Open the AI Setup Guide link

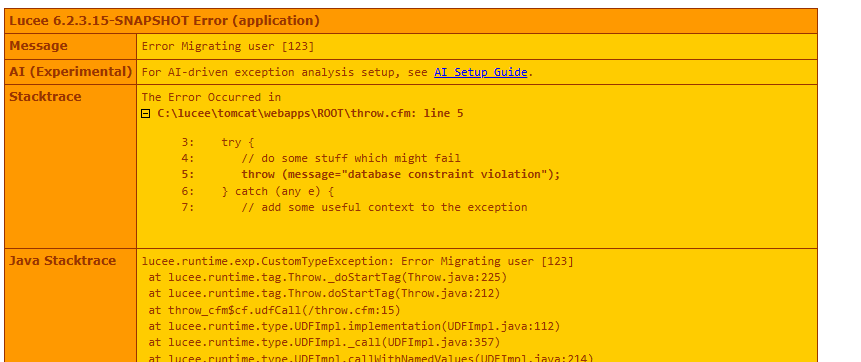coord(480,73)
